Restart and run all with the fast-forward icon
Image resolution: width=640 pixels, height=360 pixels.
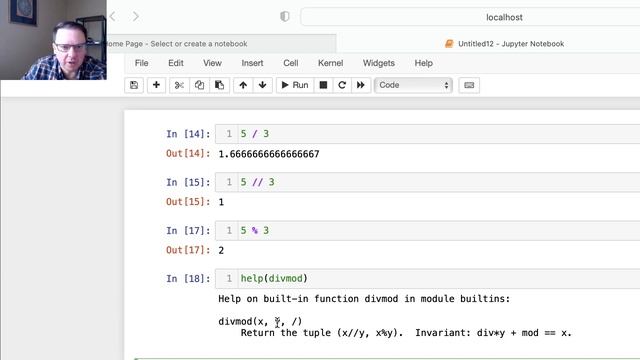[361, 85]
